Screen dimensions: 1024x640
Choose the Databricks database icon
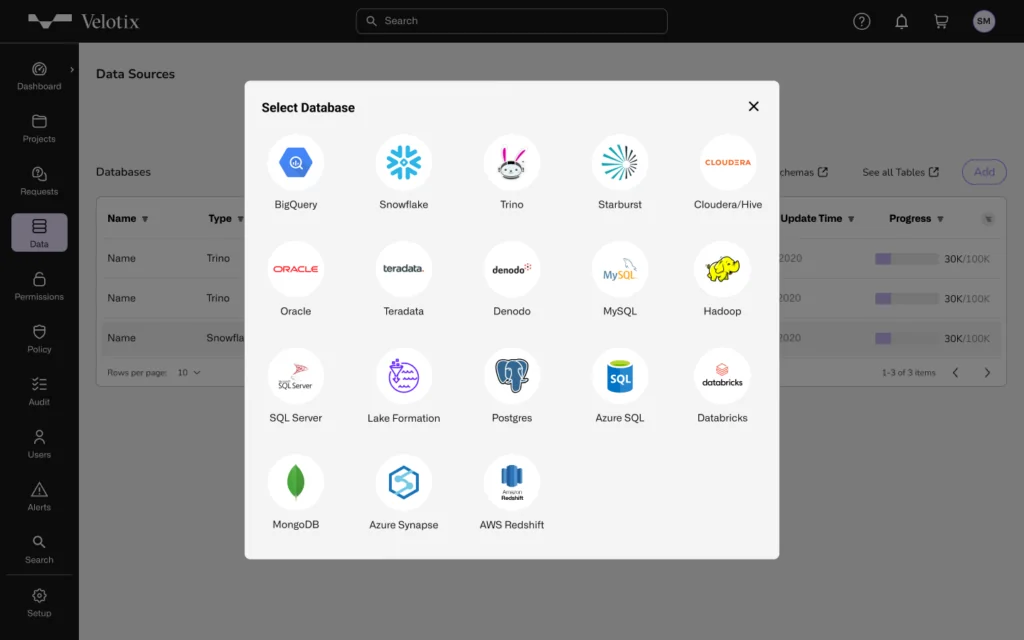coord(722,376)
